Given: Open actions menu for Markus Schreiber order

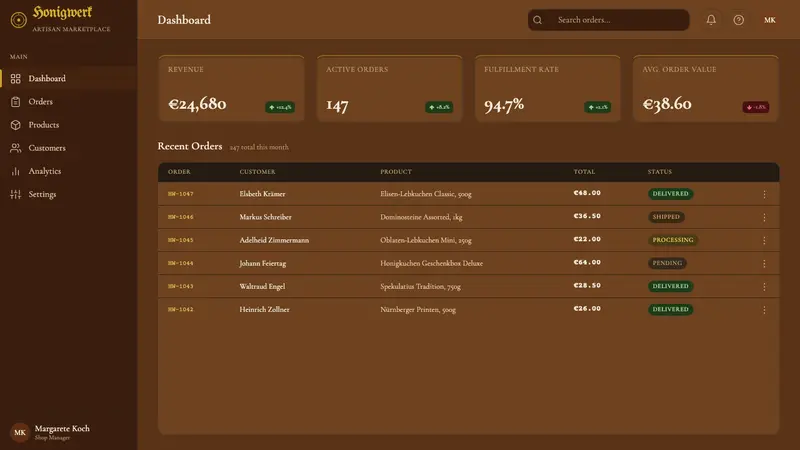Looking at the screenshot, I should tap(764, 217).
